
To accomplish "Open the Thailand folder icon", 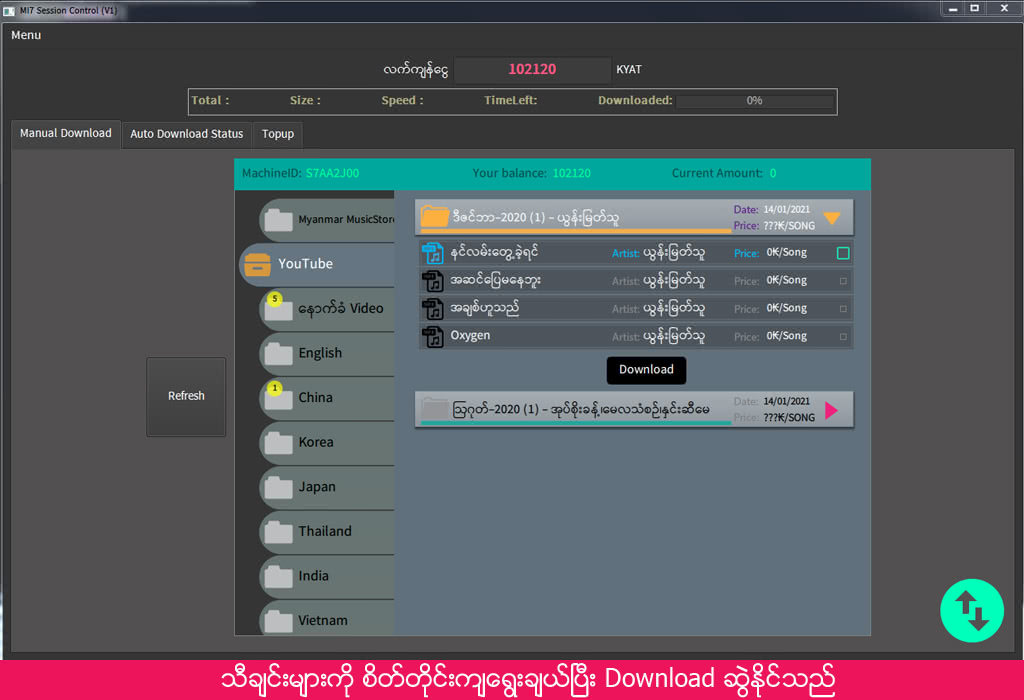I will pos(277,531).
